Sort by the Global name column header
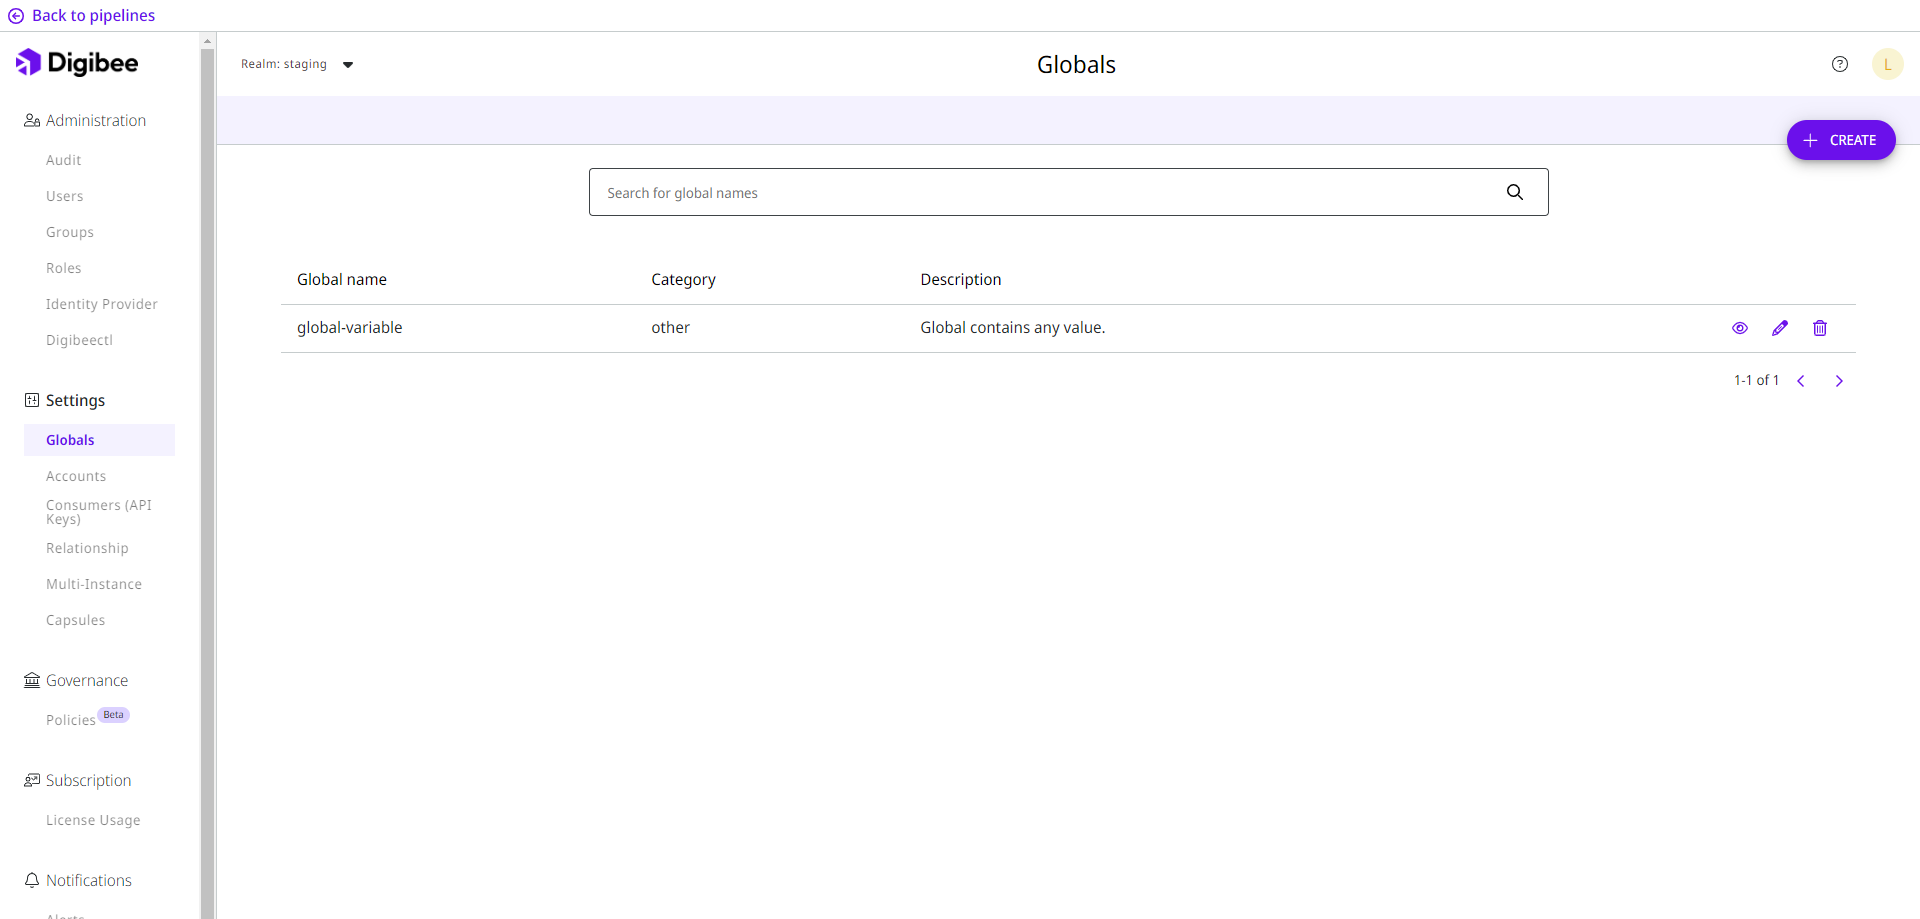 pos(341,279)
